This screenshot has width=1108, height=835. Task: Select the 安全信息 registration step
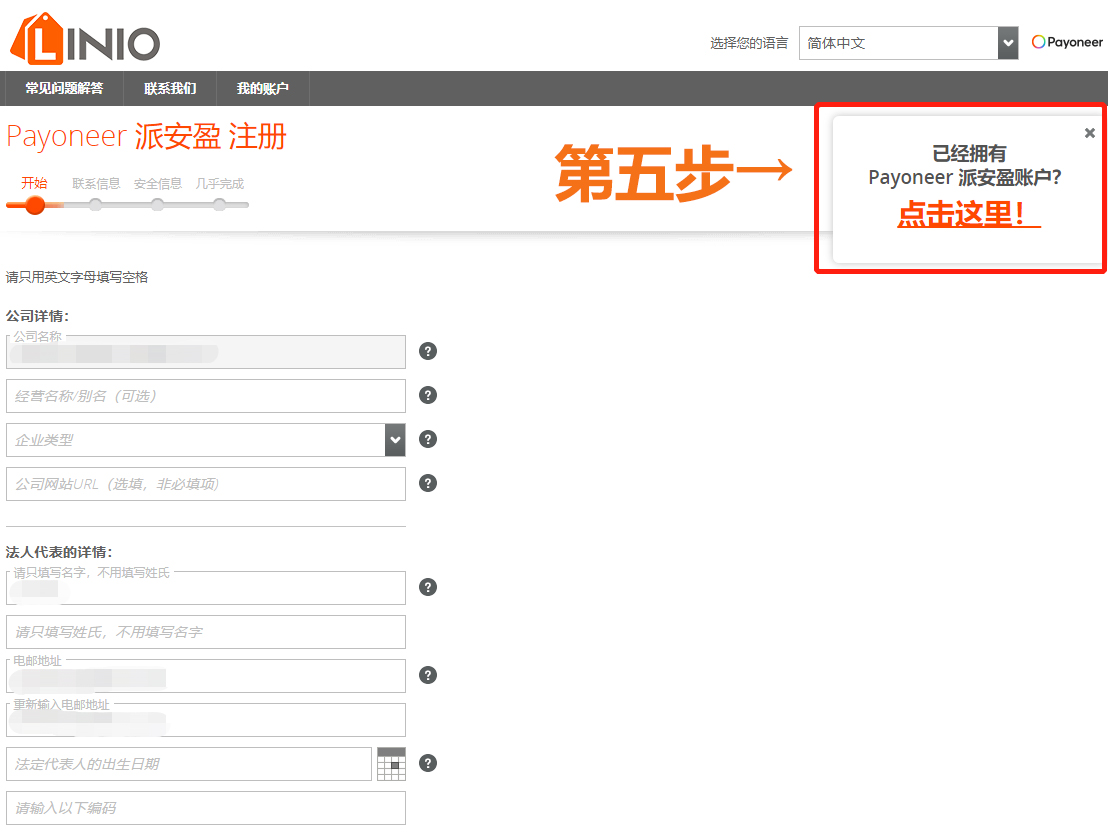coord(158,184)
